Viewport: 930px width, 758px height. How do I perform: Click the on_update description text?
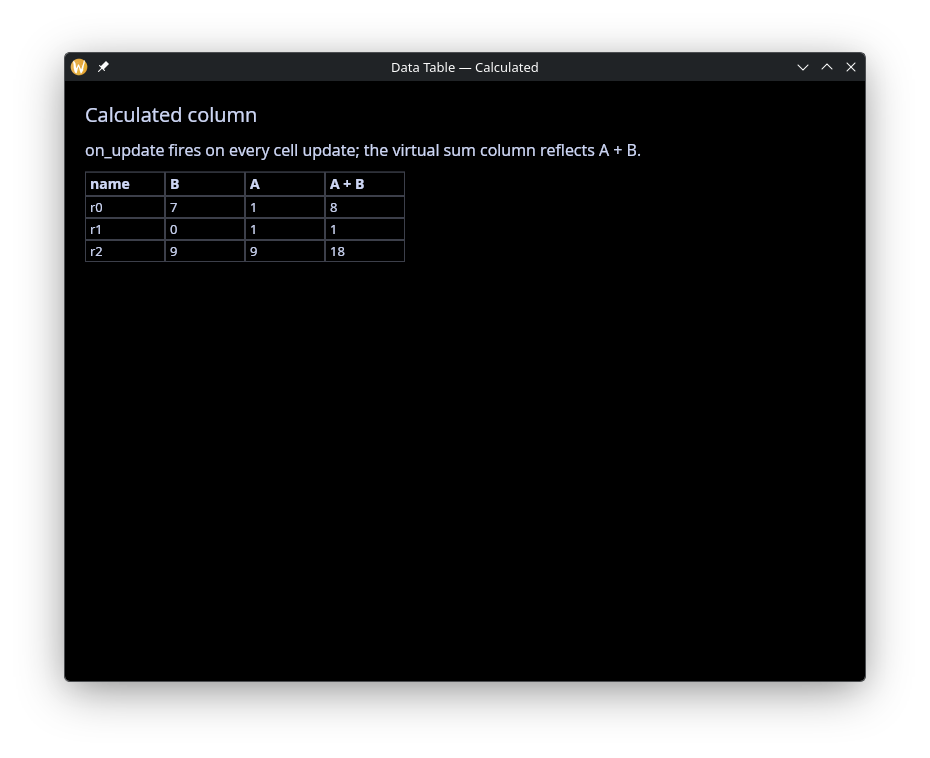pos(363,151)
